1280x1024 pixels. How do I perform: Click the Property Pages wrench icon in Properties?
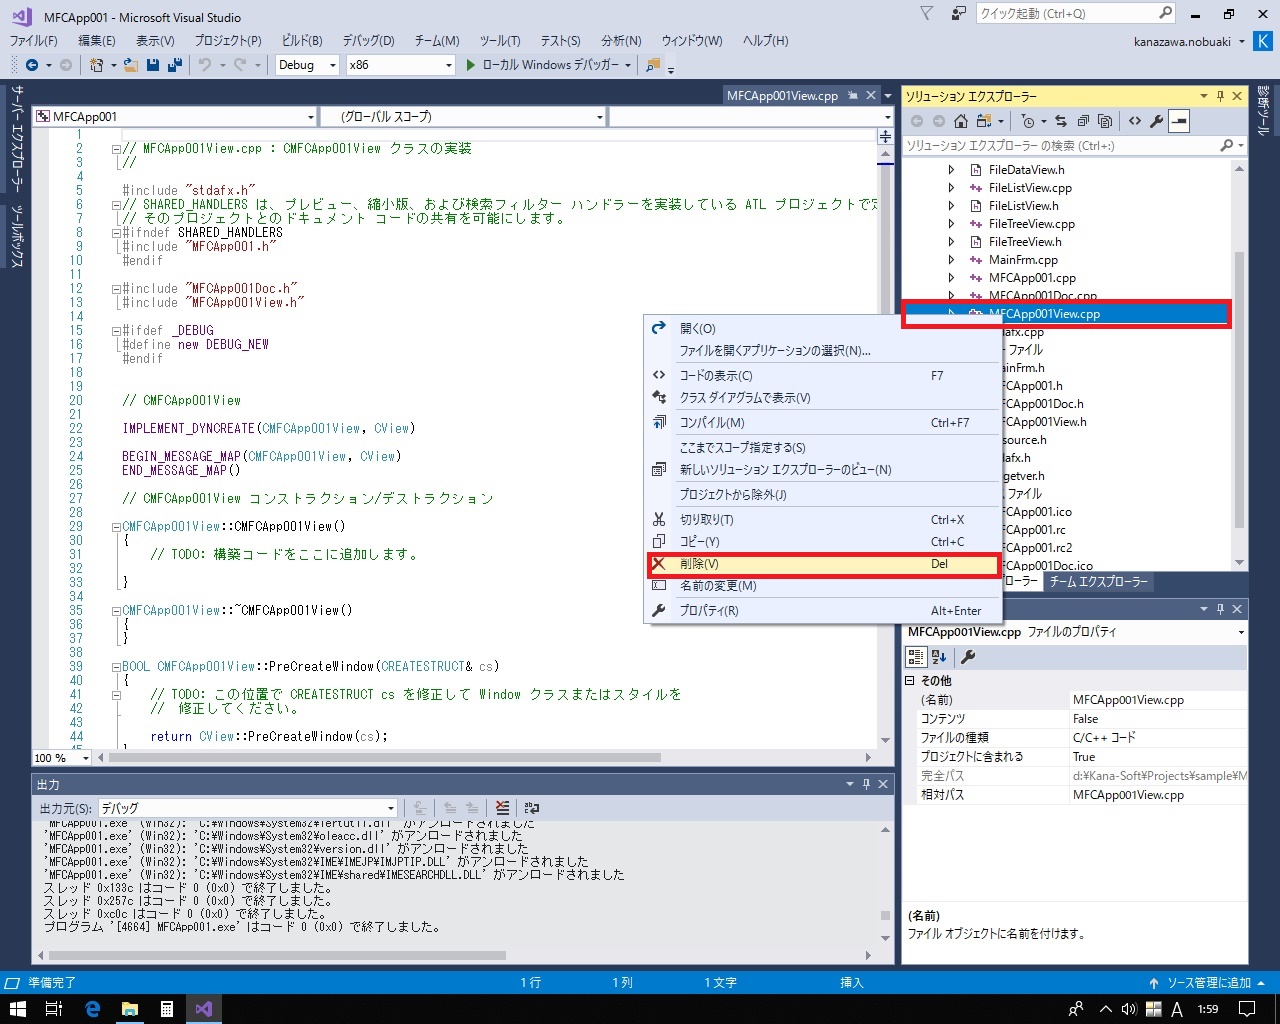click(x=967, y=657)
